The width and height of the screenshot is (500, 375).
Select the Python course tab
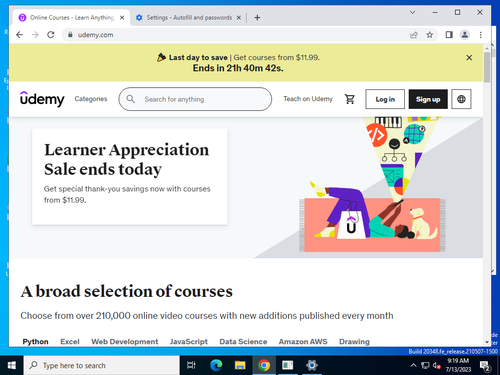pyautogui.click(x=35, y=342)
